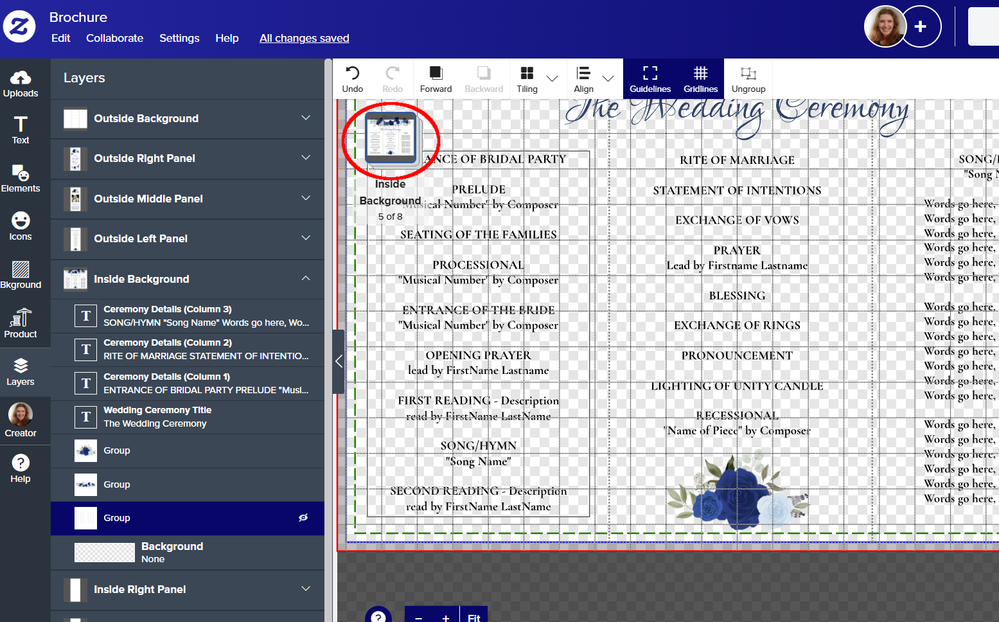Select Ceremony Details (Column 1) layer
999x622 pixels.
(187, 383)
